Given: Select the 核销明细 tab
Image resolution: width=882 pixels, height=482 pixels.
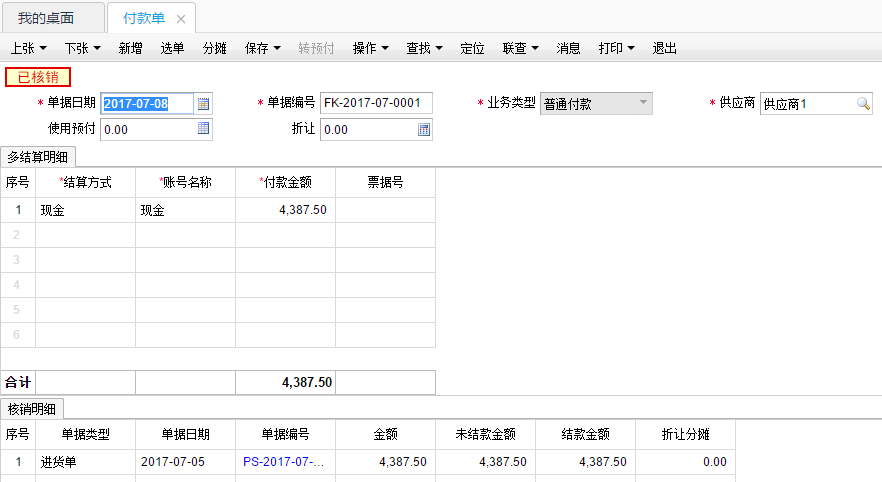Looking at the screenshot, I should click(32, 409).
